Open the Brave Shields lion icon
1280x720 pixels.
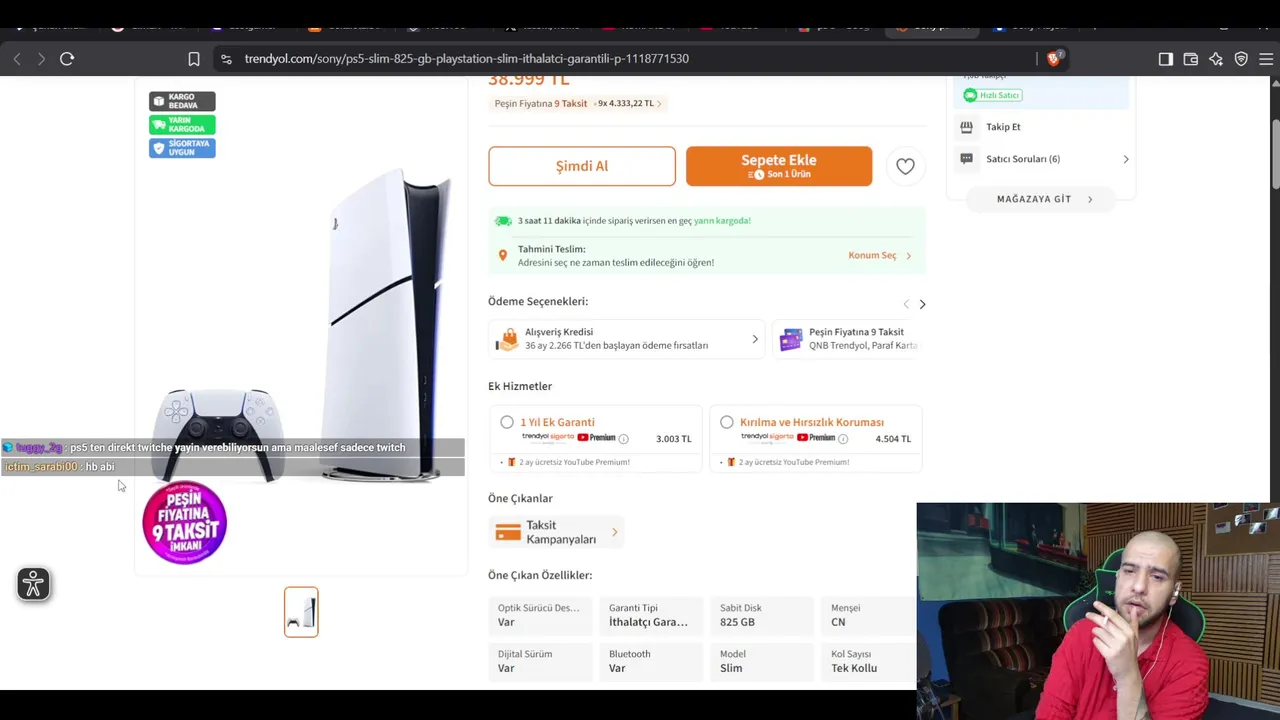[1053, 59]
